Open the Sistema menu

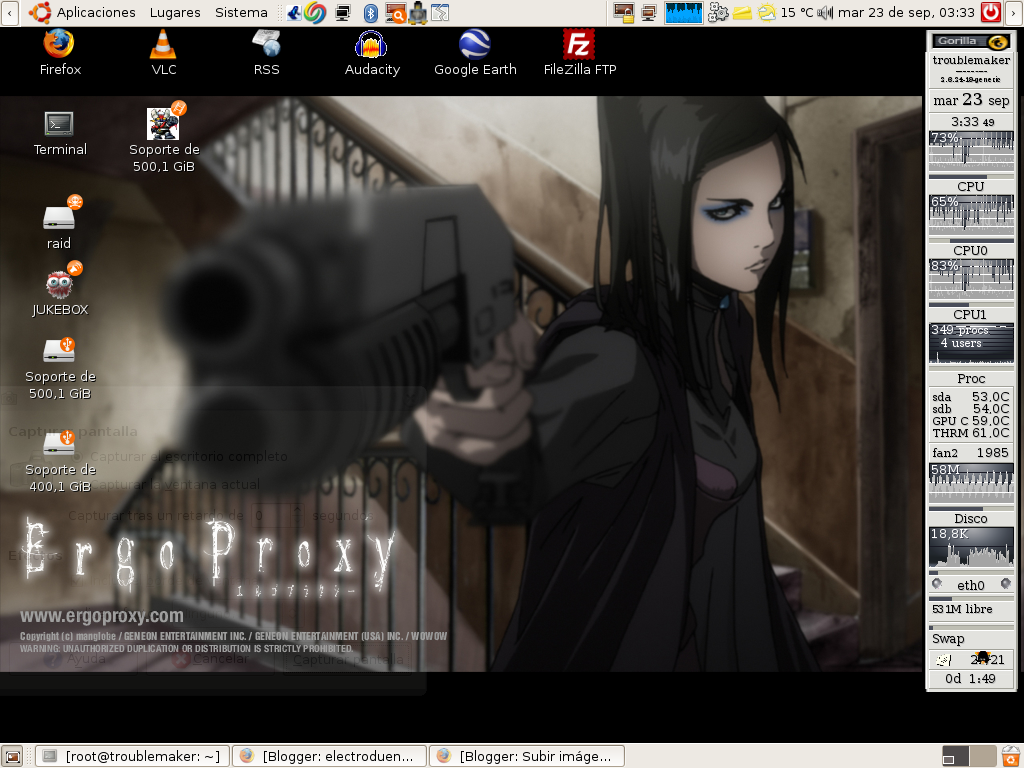[241, 12]
